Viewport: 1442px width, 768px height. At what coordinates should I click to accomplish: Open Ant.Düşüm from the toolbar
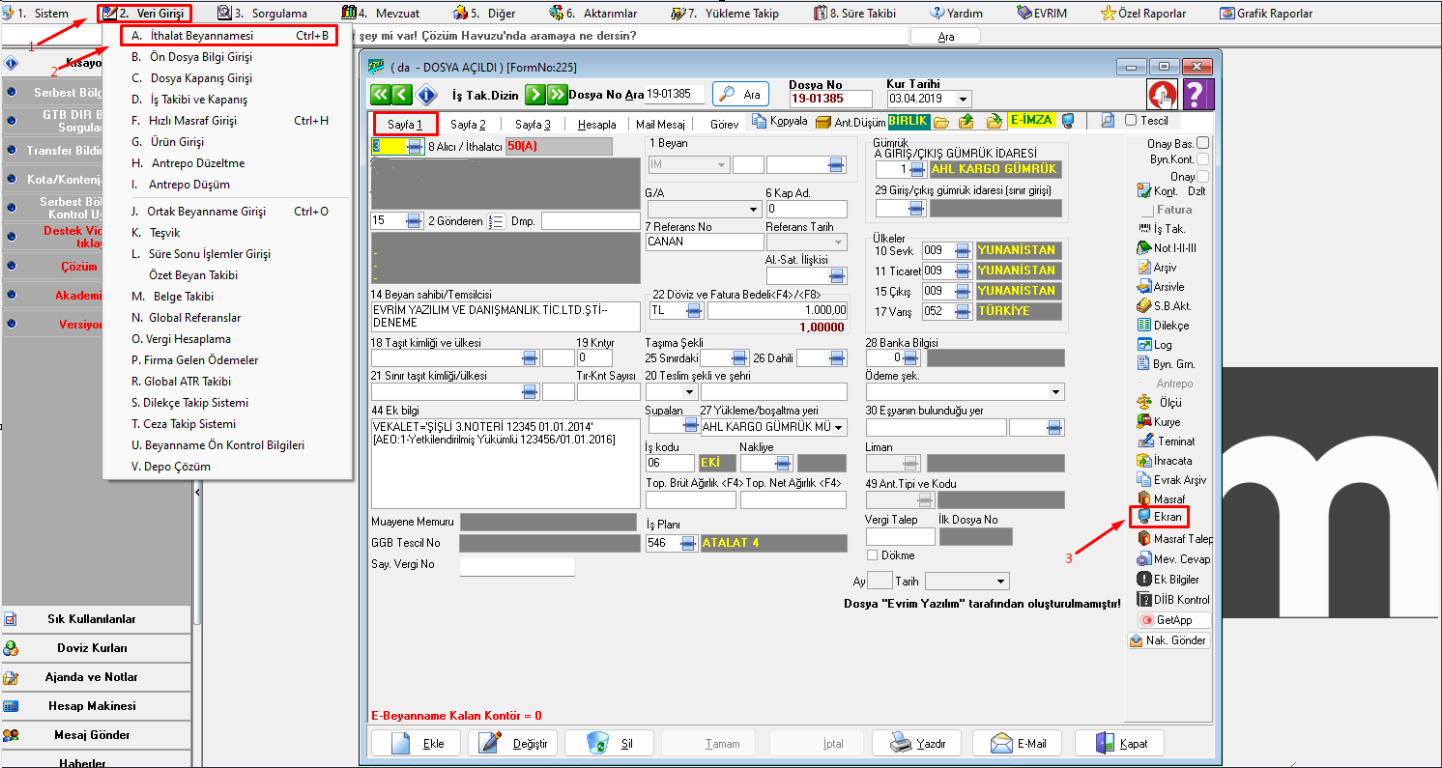(x=849, y=121)
